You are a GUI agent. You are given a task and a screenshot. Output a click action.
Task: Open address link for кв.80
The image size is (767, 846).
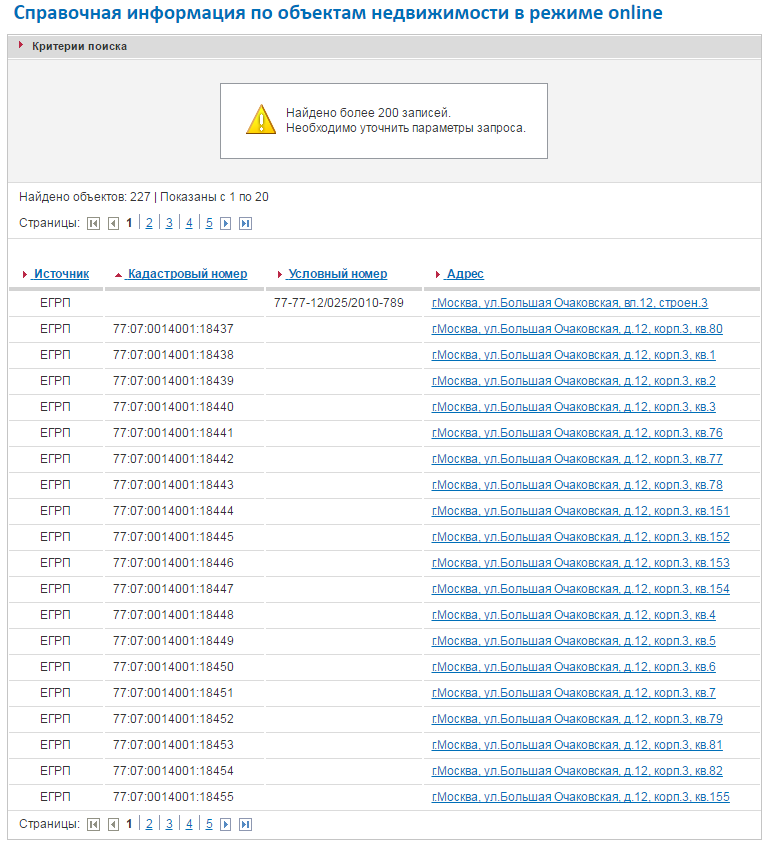(577, 329)
